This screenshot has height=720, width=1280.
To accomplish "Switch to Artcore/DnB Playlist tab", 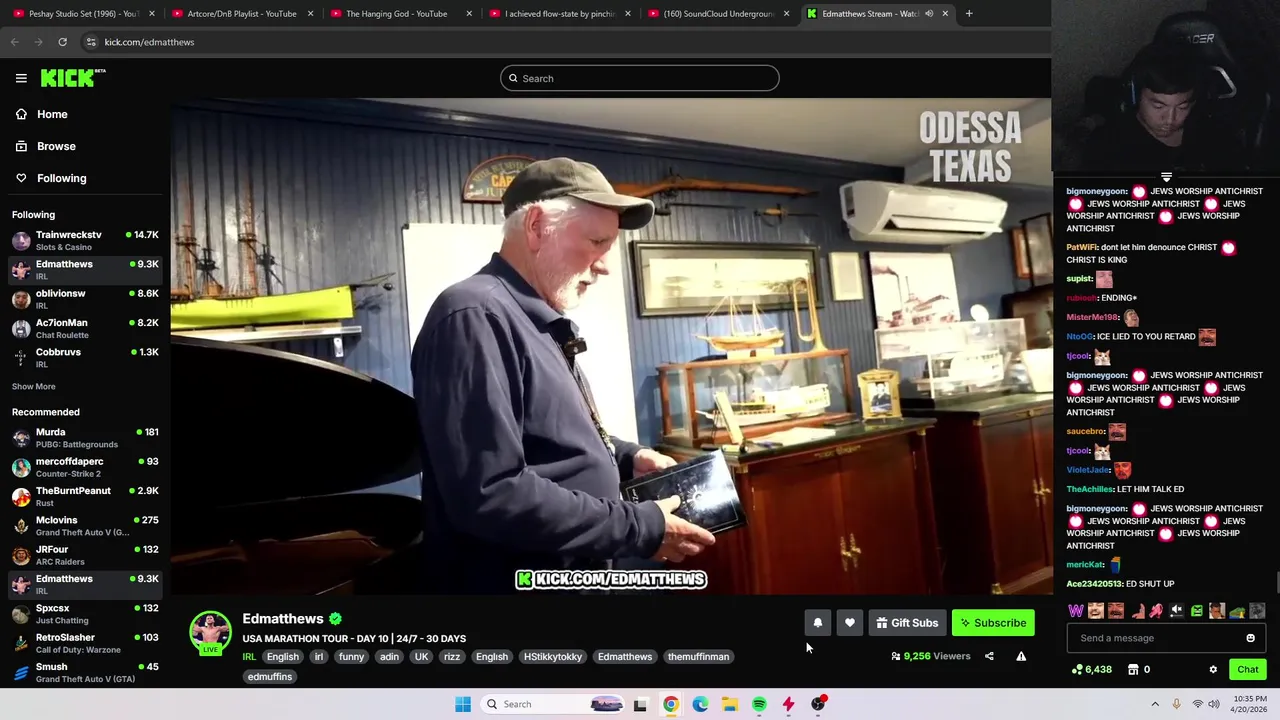I will (241, 14).
